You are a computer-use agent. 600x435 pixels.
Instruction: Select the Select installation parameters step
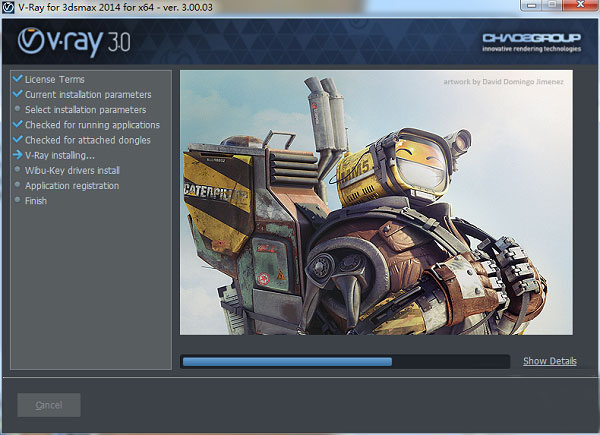coord(86,110)
